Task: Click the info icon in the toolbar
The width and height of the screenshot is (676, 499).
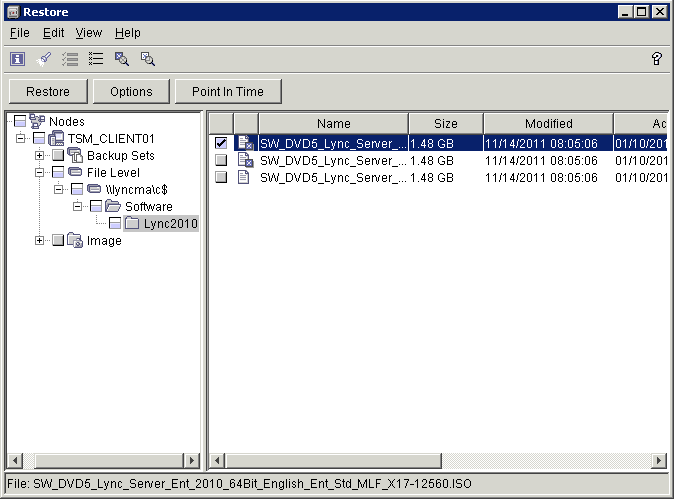Action: (x=17, y=59)
